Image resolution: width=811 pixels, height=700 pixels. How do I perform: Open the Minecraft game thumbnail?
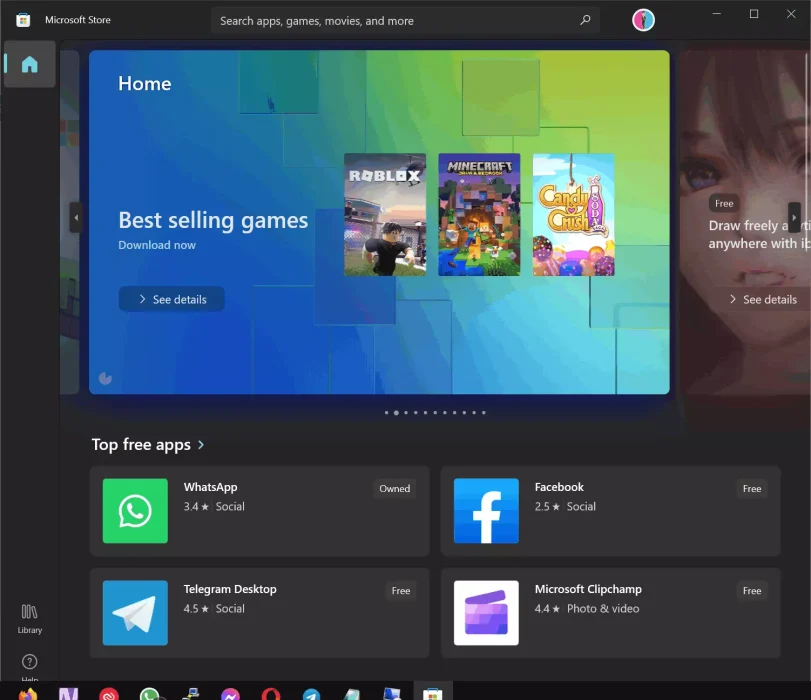point(479,214)
